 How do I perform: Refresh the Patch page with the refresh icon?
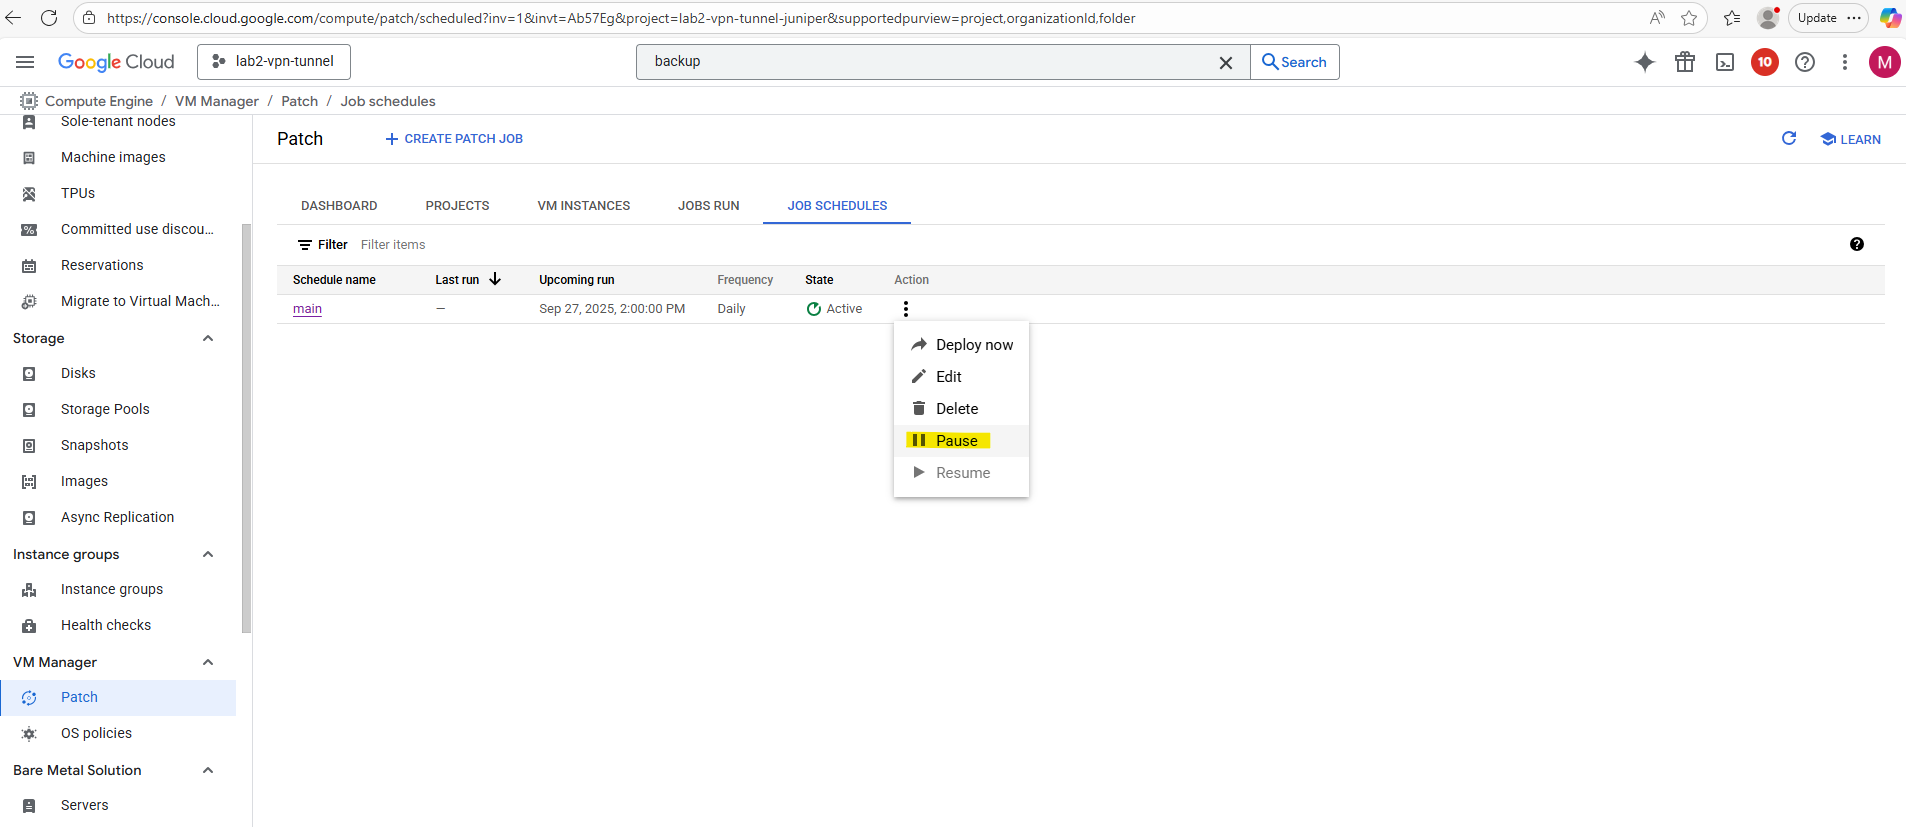pos(1789,139)
